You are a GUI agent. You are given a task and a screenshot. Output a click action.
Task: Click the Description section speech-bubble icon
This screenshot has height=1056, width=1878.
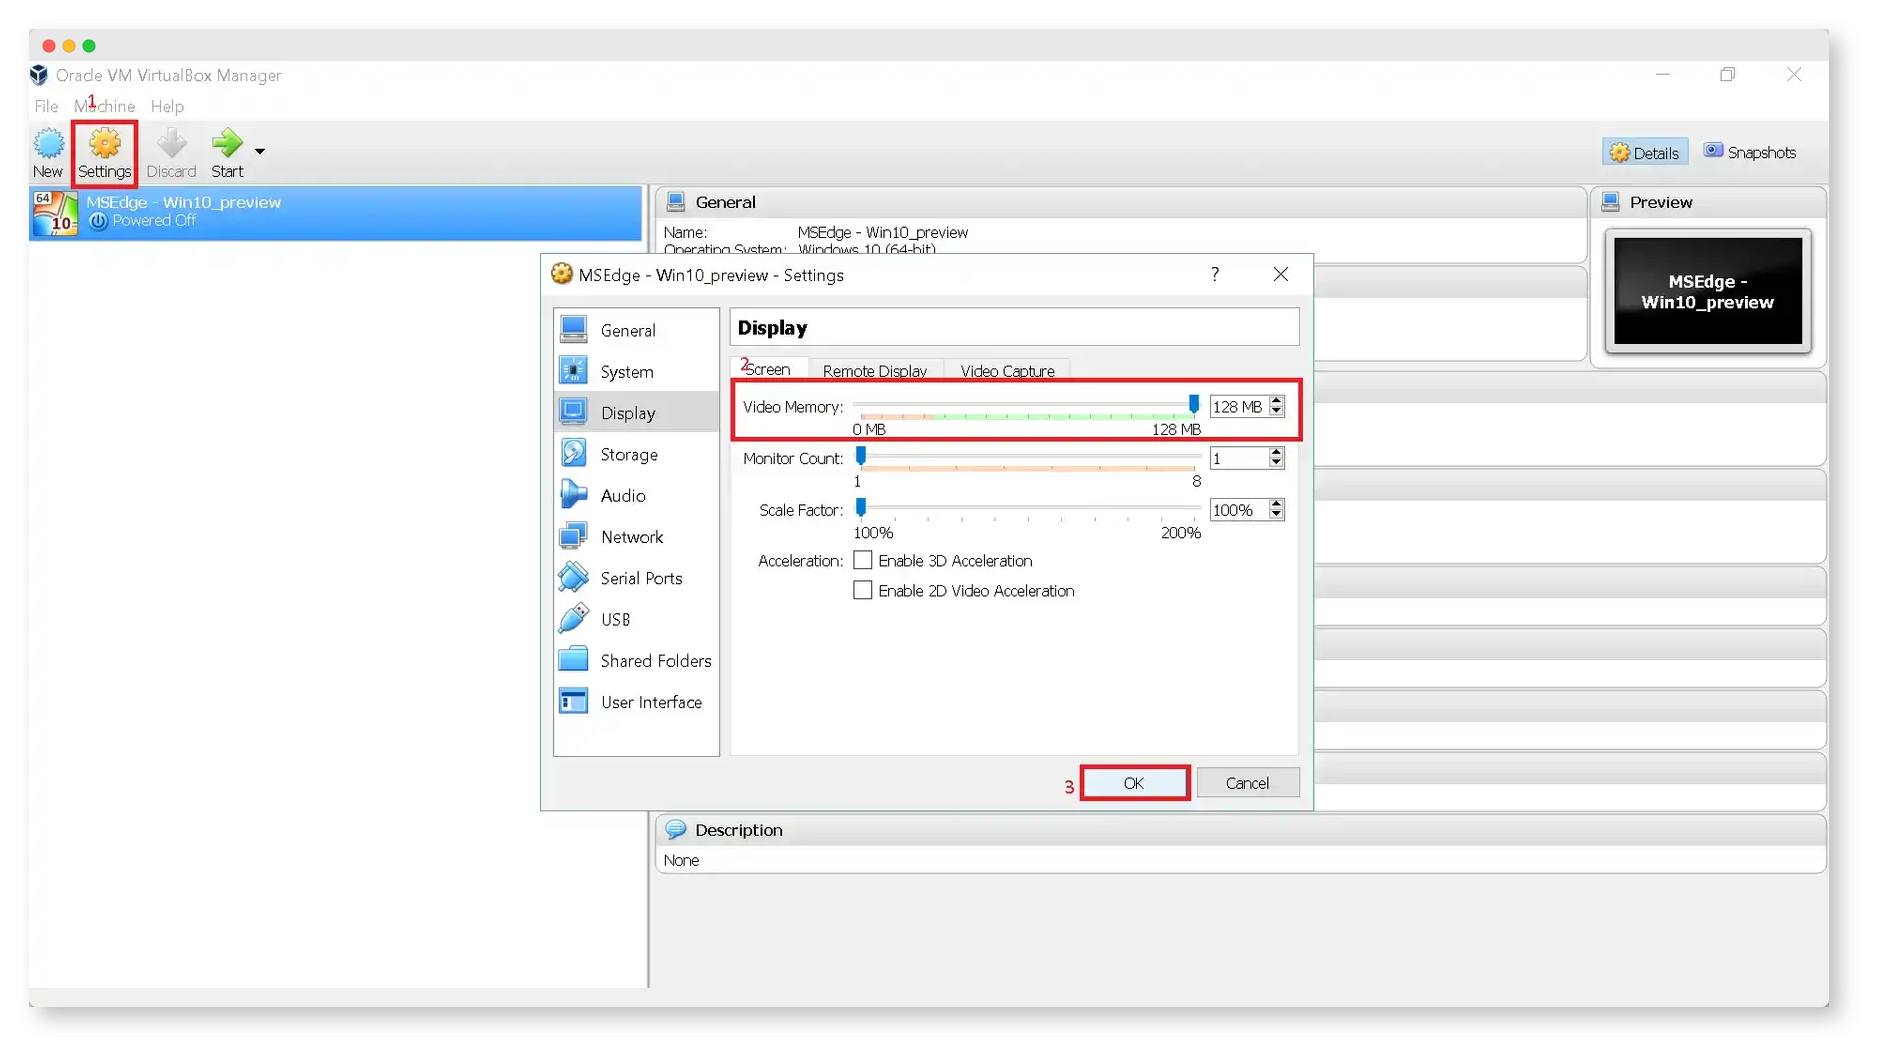(x=676, y=829)
